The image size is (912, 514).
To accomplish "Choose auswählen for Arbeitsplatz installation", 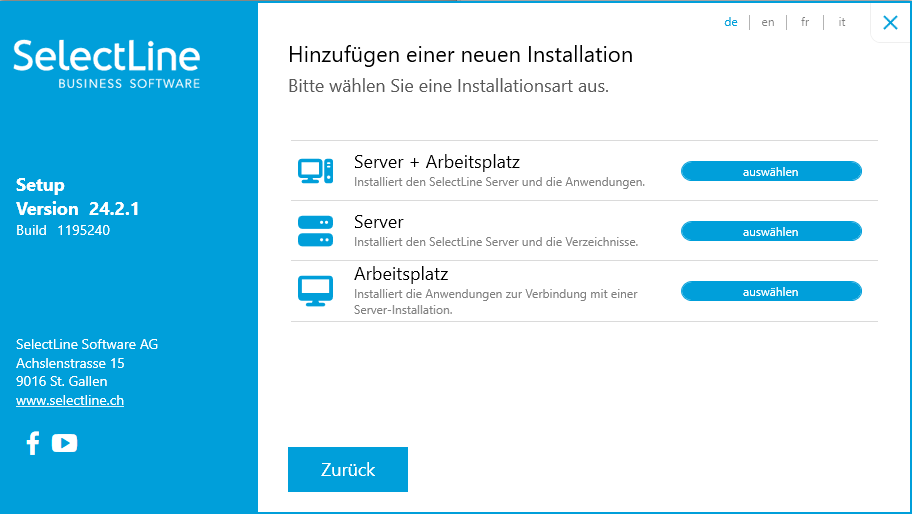I will [771, 291].
